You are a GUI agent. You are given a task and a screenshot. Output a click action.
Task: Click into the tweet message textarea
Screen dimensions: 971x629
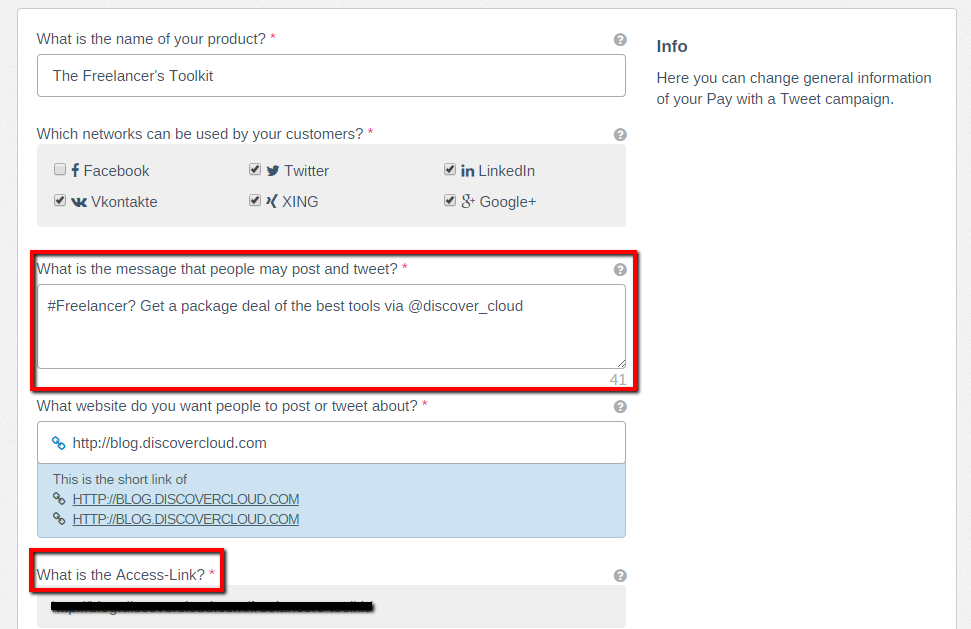click(x=331, y=335)
